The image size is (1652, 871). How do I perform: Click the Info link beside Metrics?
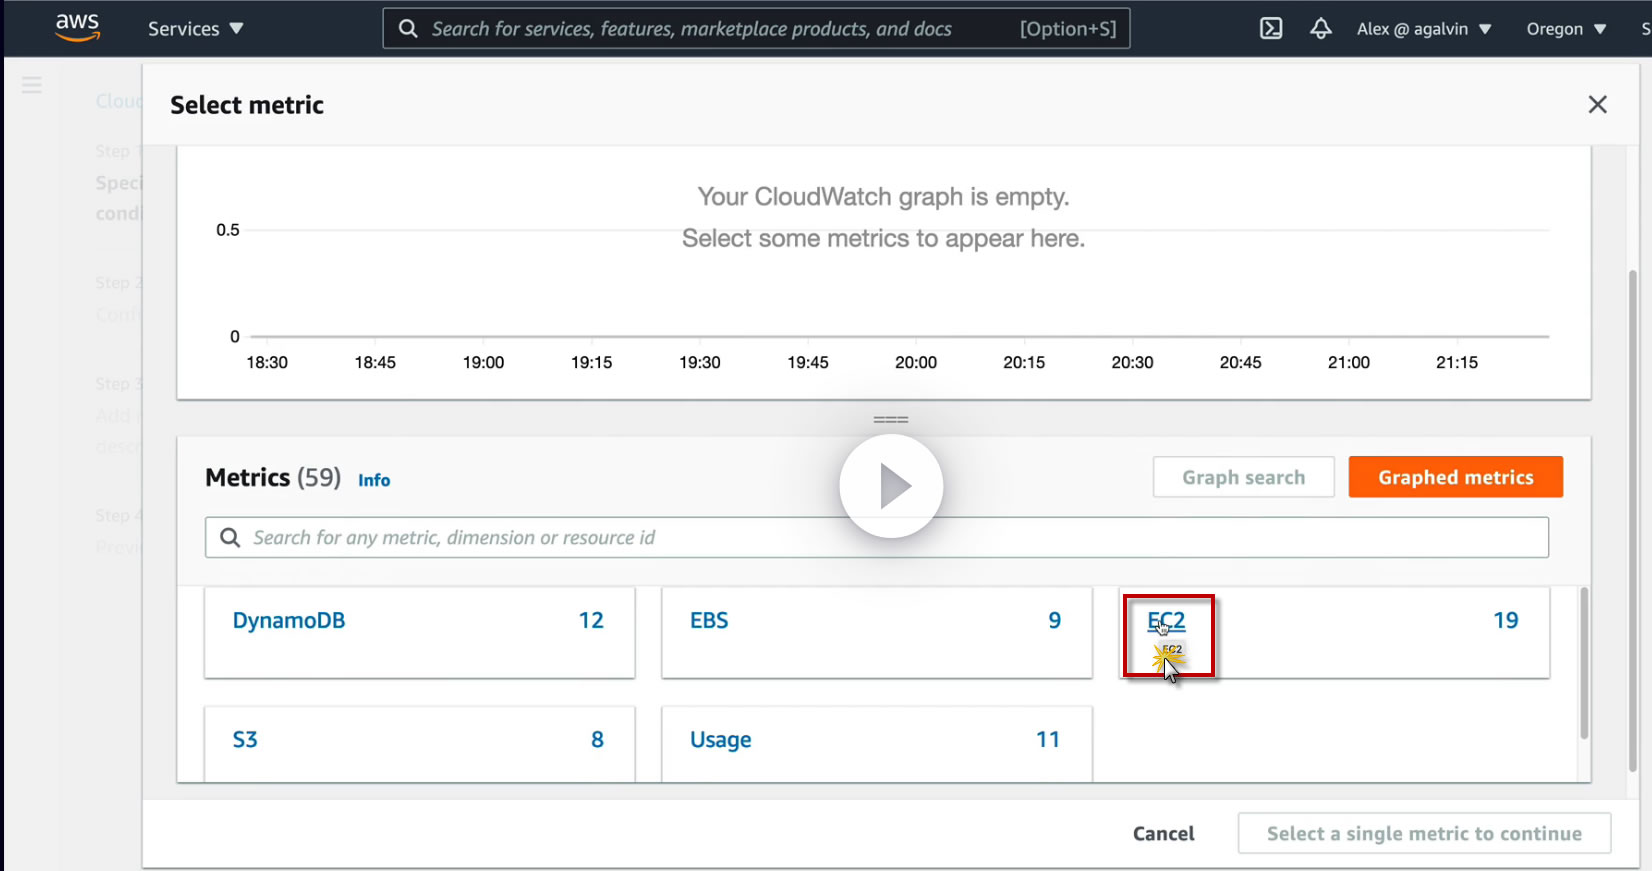click(374, 480)
